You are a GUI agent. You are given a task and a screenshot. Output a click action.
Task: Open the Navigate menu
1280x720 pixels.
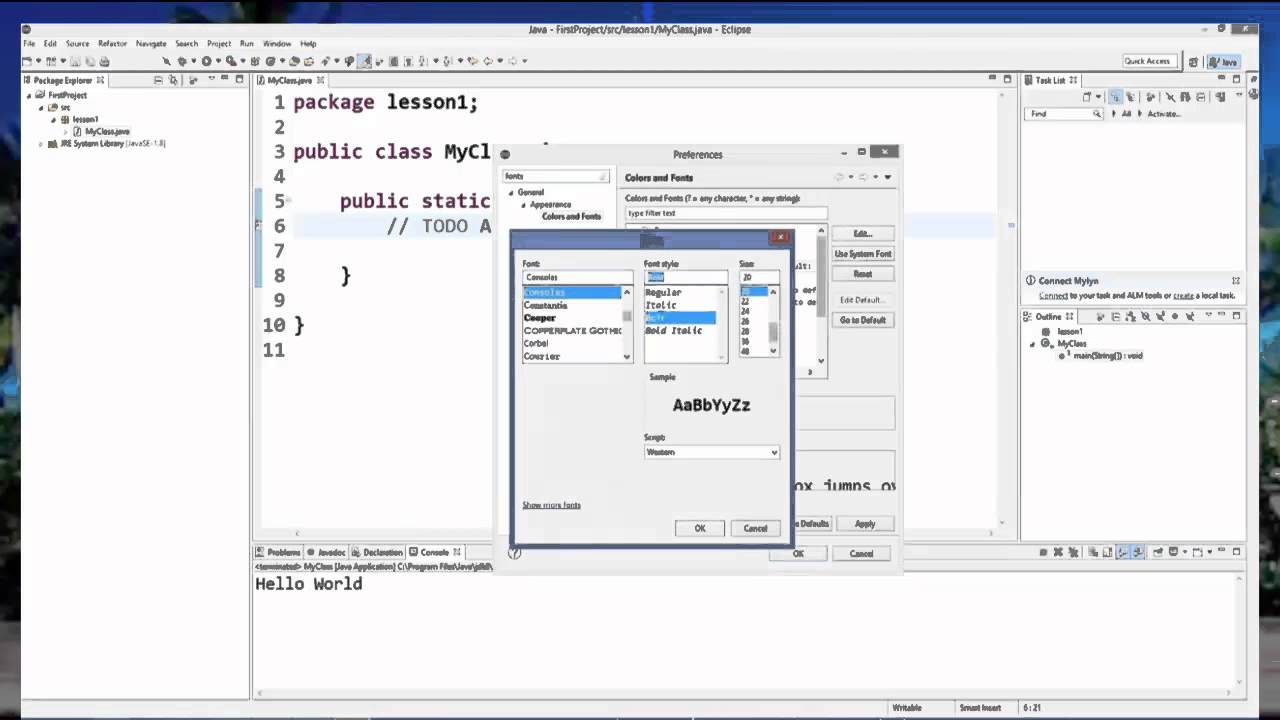click(151, 44)
